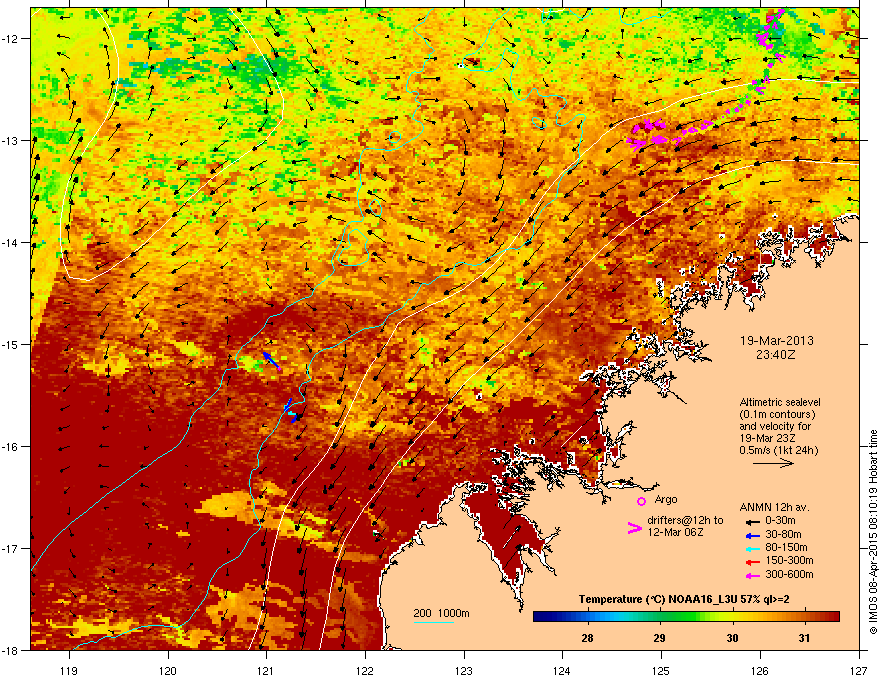This screenshot has height=680, width=880.
Task: Click the 0-30m depth label
Action: click(780, 521)
